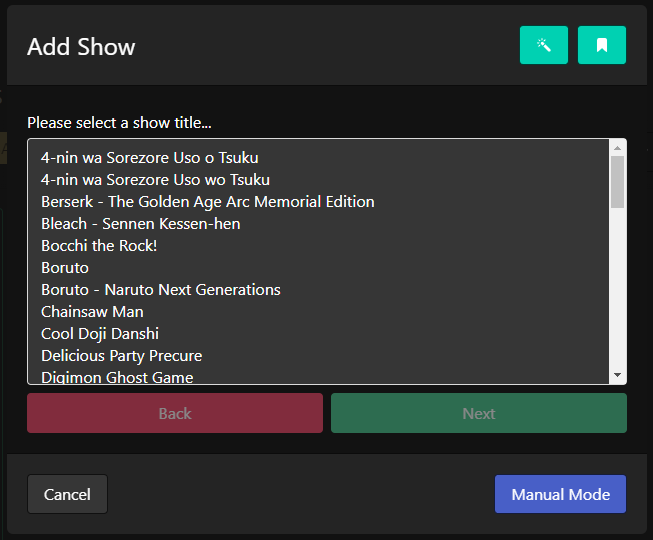Select '4-nin wa Sorezore Uso wo Tsuku'
The height and width of the screenshot is (540, 653).
click(x=318, y=180)
